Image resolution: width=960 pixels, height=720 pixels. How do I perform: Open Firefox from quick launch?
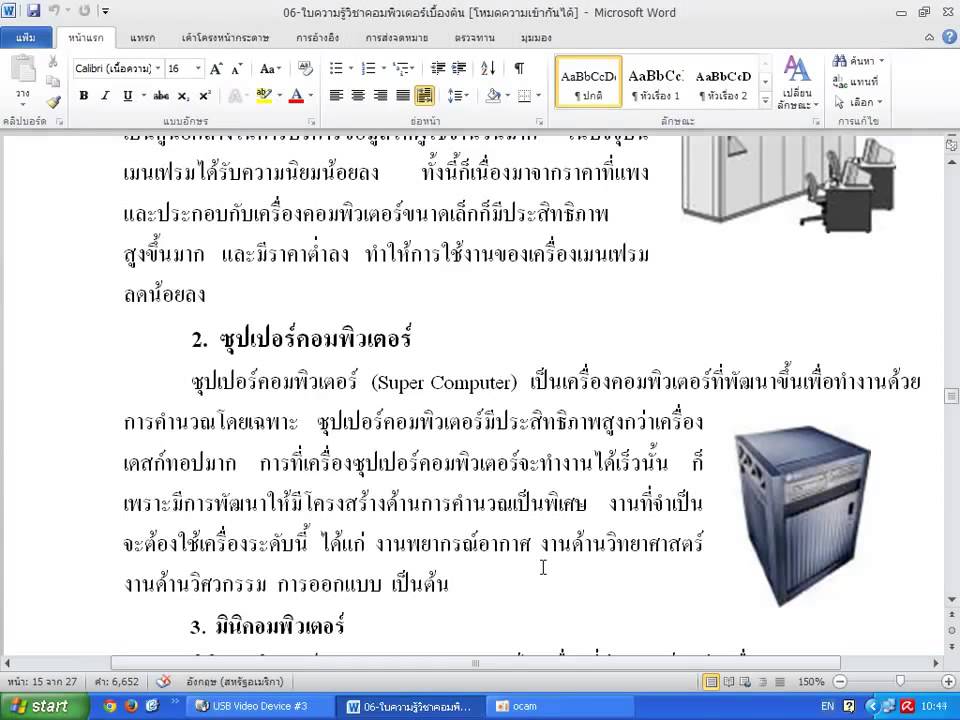tap(130, 706)
